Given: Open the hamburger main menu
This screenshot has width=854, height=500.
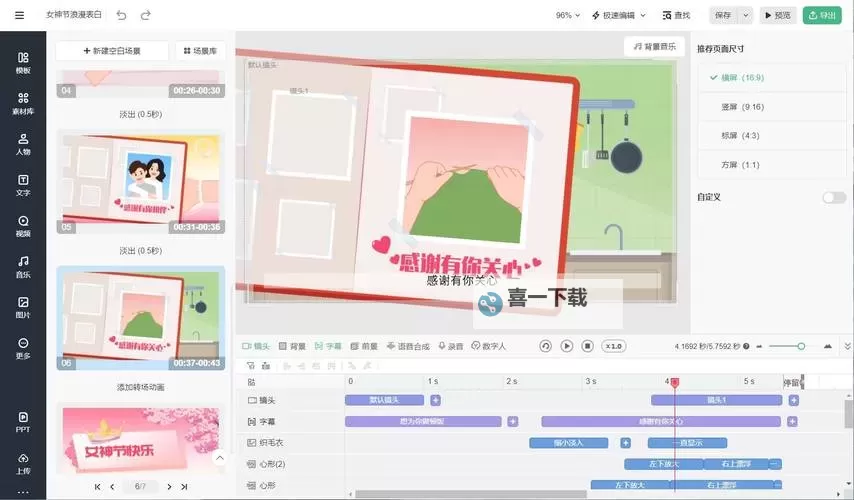Looking at the screenshot, I should pos(20,15).
